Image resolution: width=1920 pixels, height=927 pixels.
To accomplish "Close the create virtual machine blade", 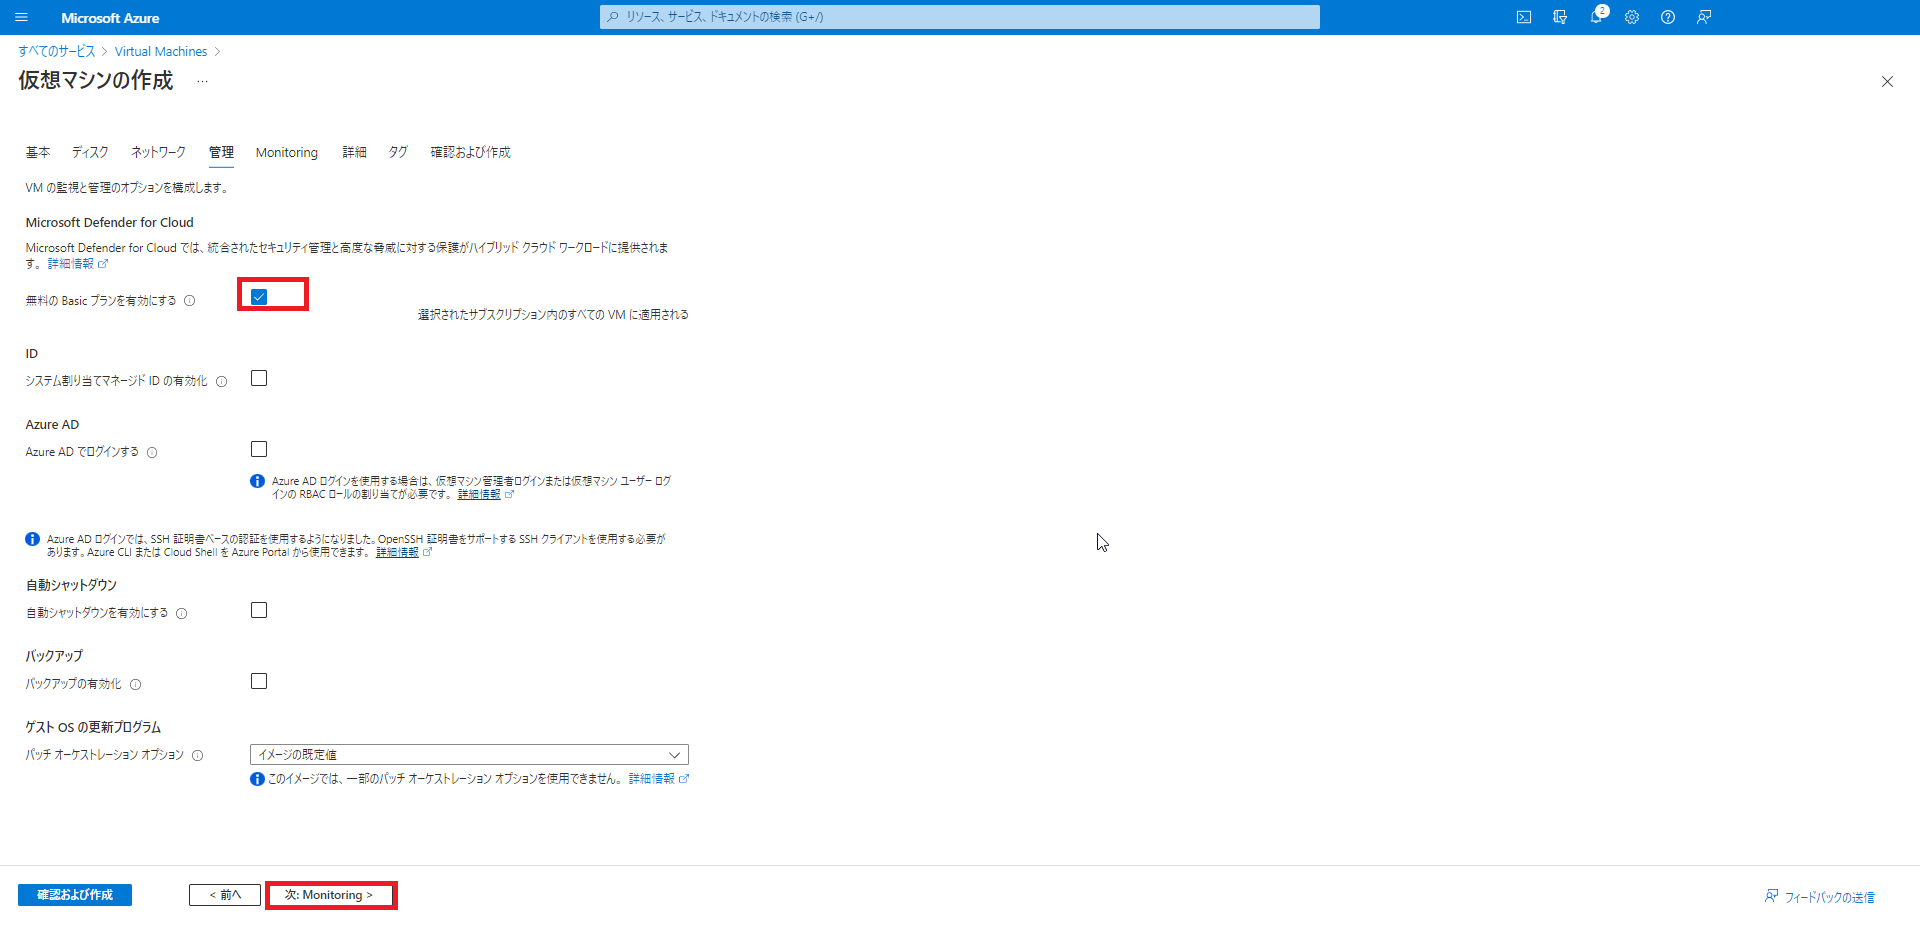I will (1887, 81).
